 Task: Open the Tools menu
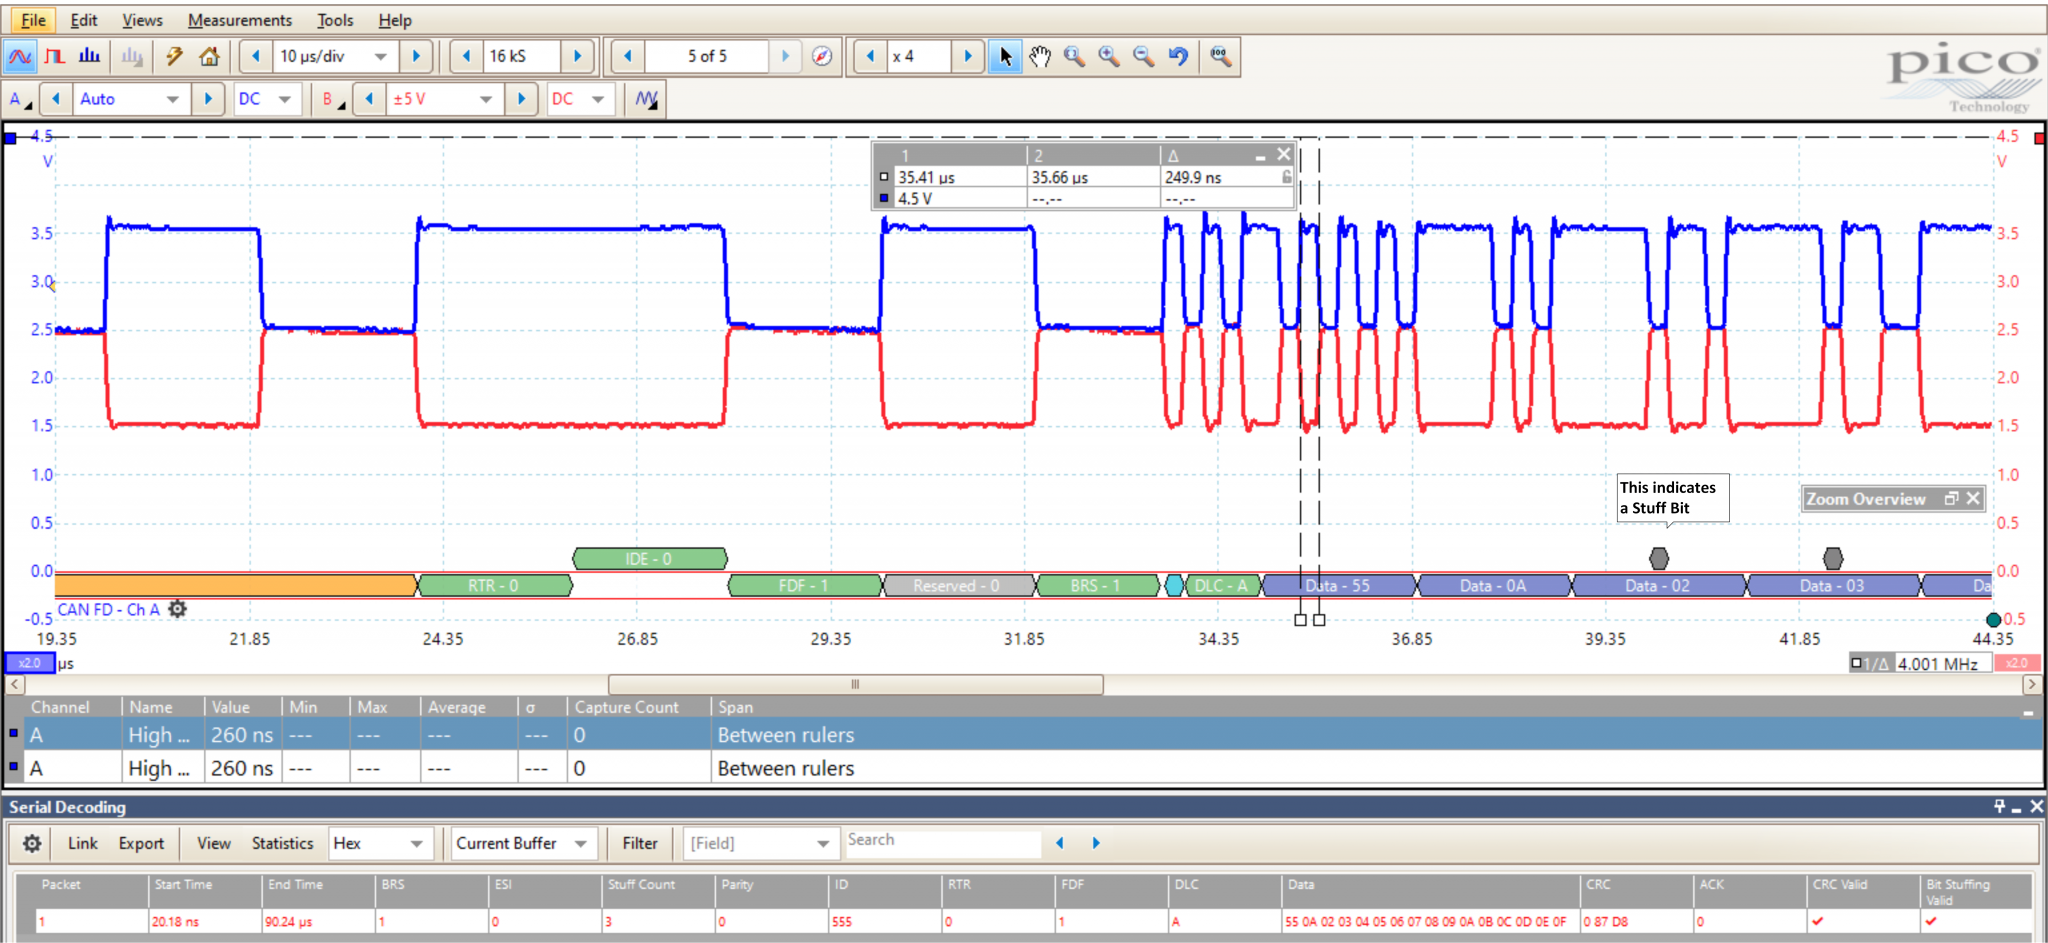coord(335,20)
